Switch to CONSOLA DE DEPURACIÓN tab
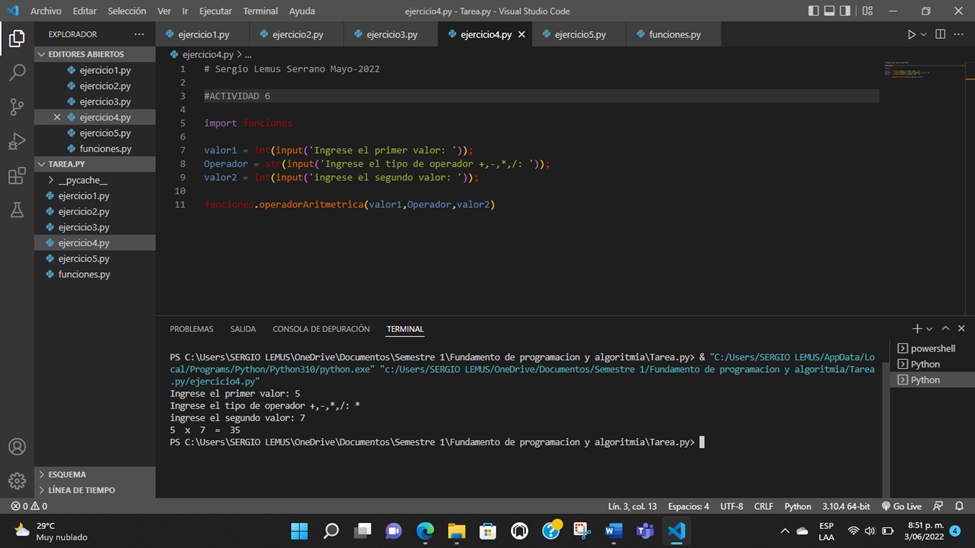 tap(321, 329)
